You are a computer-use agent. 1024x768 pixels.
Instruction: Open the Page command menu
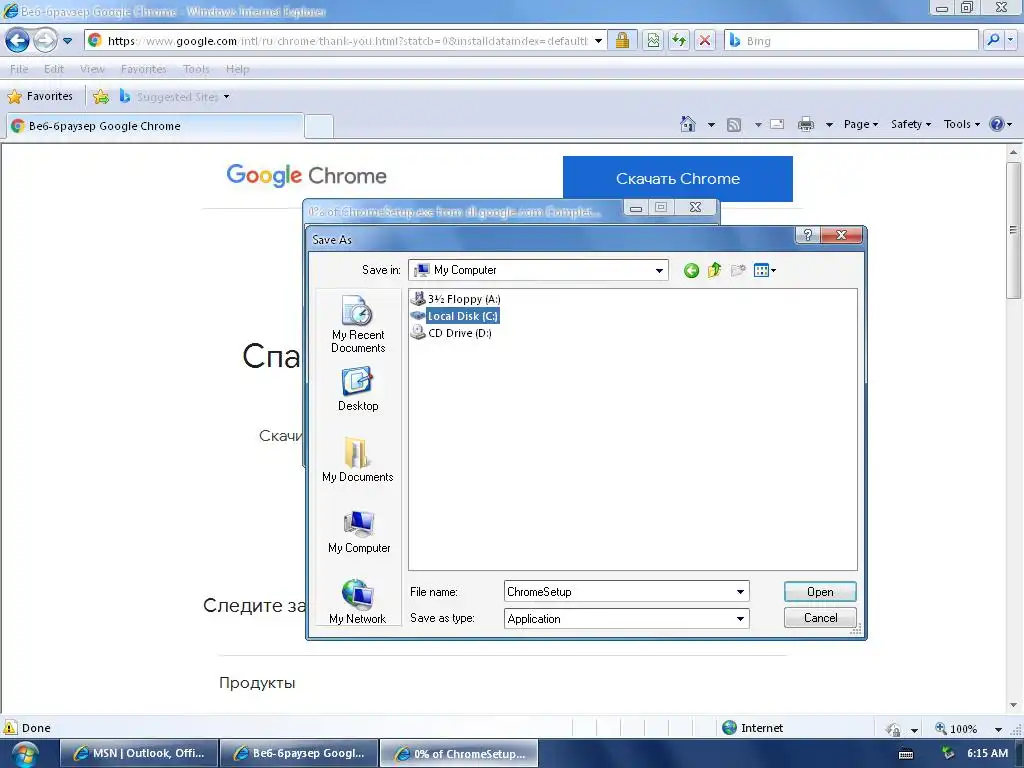(861, 123)
